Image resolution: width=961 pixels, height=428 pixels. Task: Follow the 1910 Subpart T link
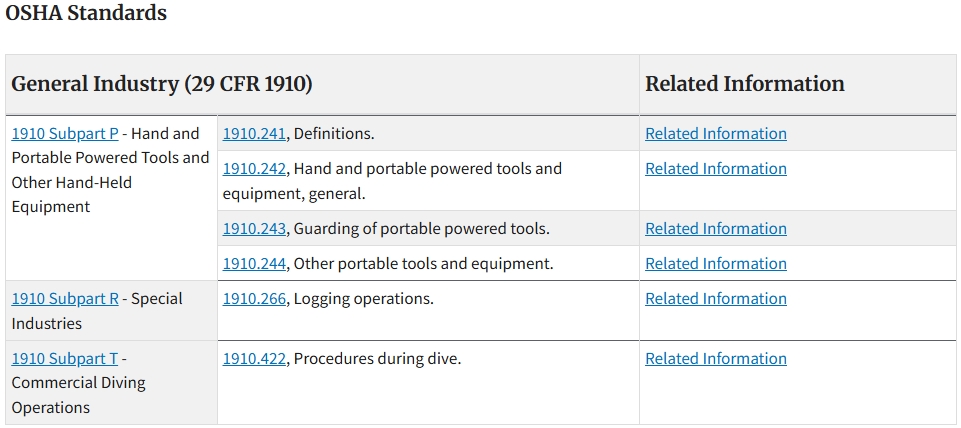point(64,359)
